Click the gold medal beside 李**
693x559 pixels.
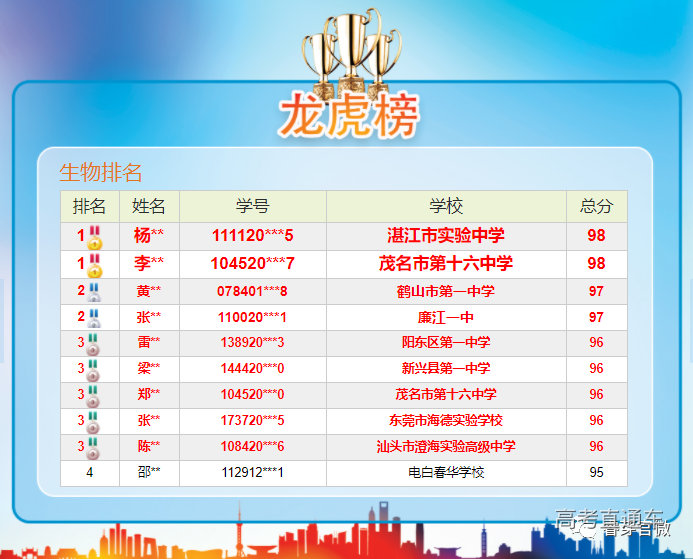[95, 265]
